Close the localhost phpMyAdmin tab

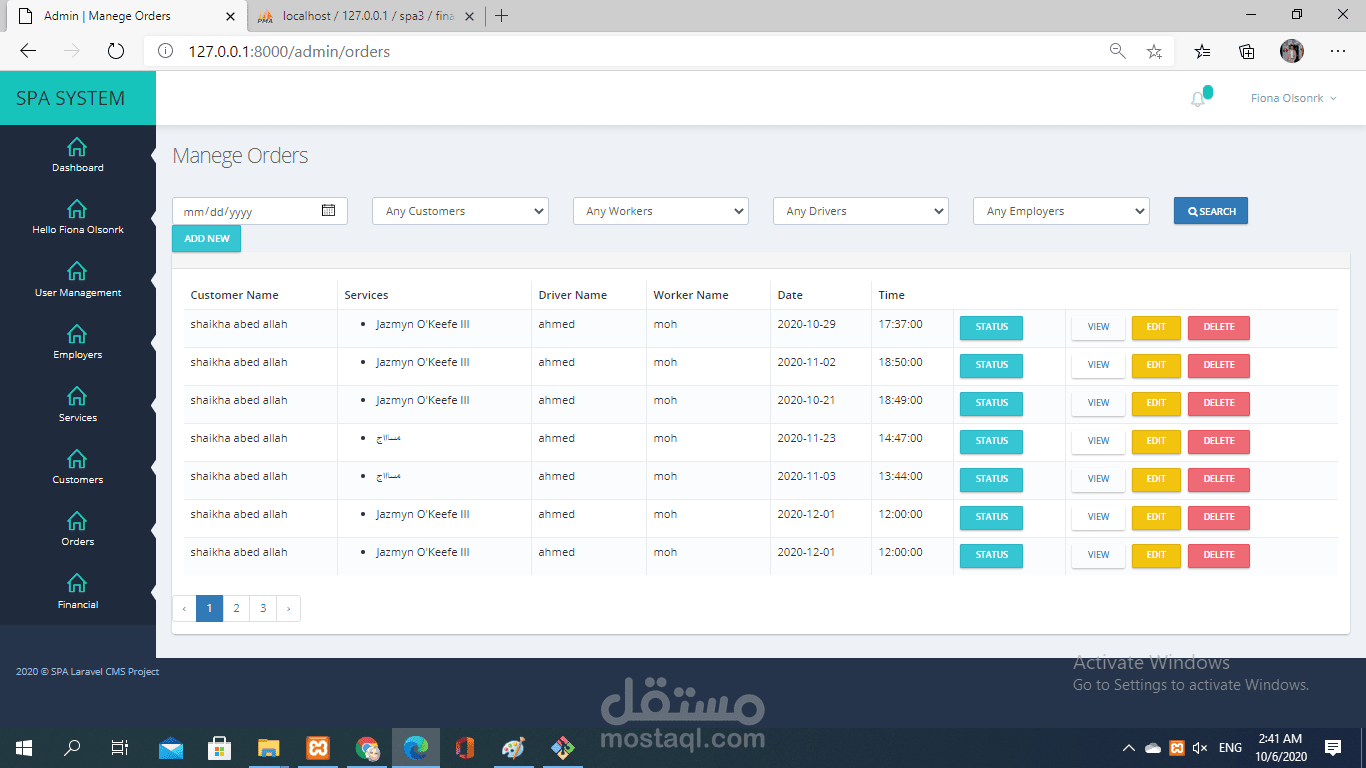click(x=469, y=16)
